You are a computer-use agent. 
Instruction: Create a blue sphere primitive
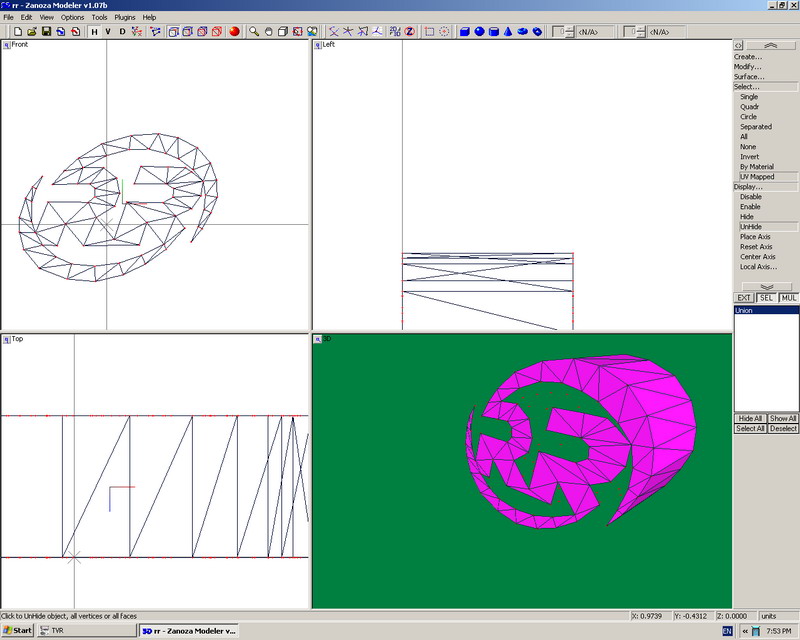pyautogui.click(x=479, y=32)
